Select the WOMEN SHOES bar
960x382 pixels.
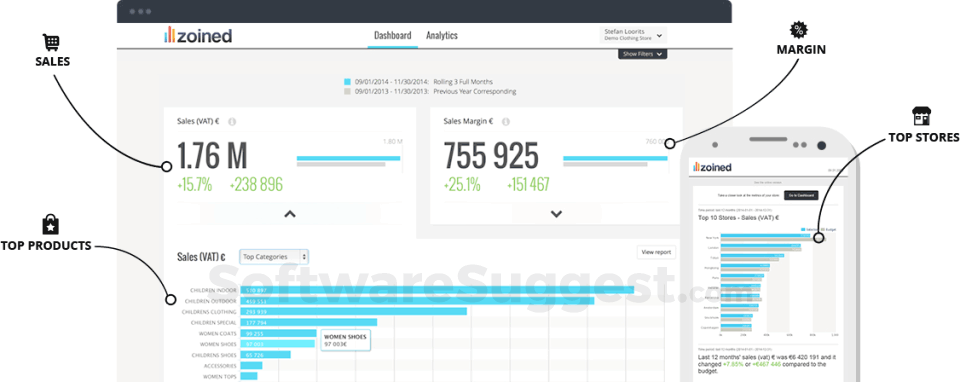point(277,344)
